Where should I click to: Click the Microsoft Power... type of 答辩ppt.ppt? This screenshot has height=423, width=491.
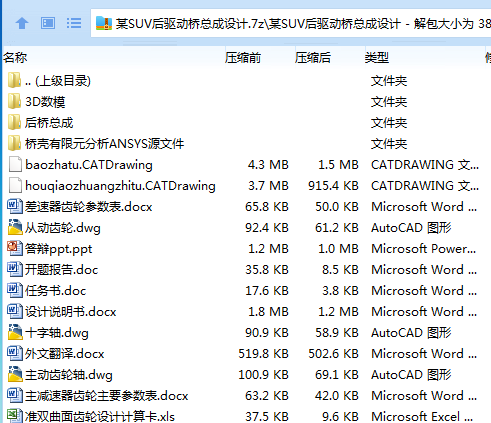tap(424, 249)
